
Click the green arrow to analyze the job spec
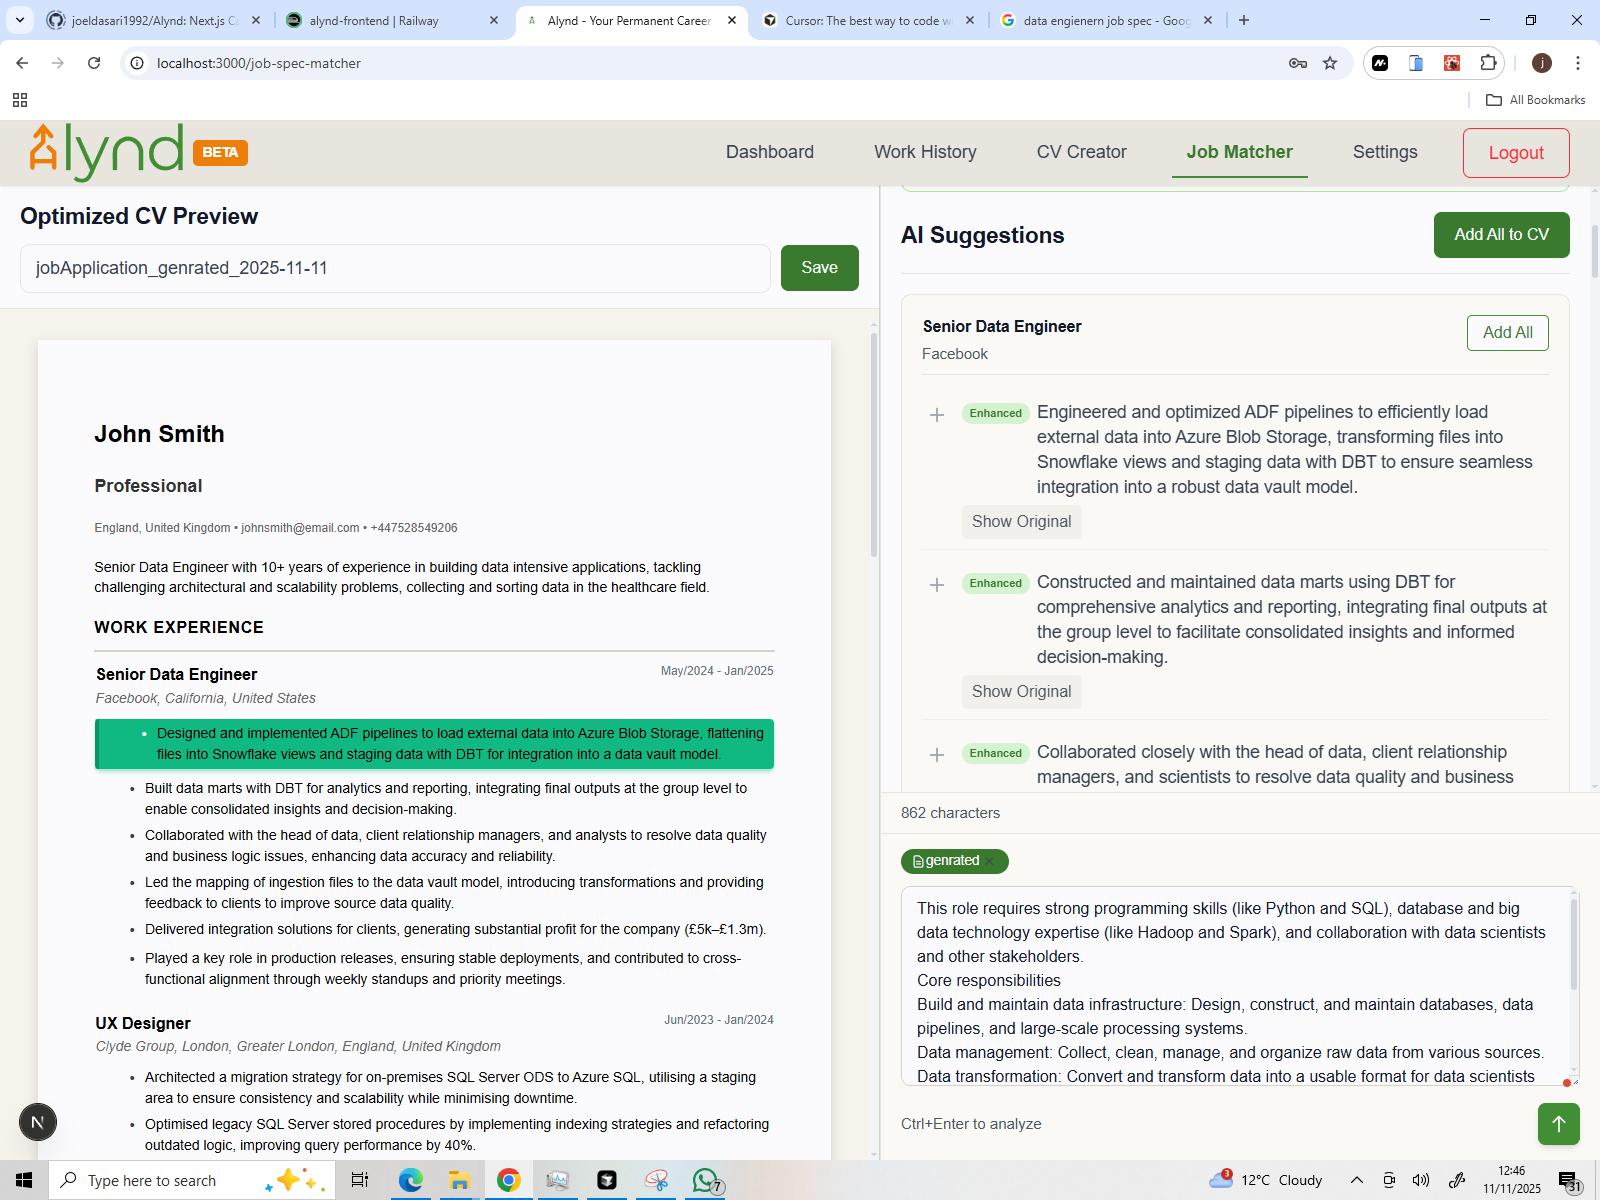point(1558,1124)
